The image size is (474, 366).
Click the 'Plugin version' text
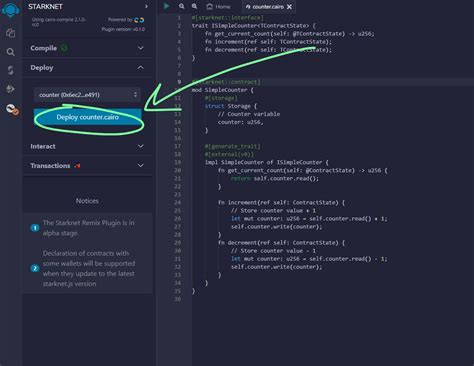(123, 29)
